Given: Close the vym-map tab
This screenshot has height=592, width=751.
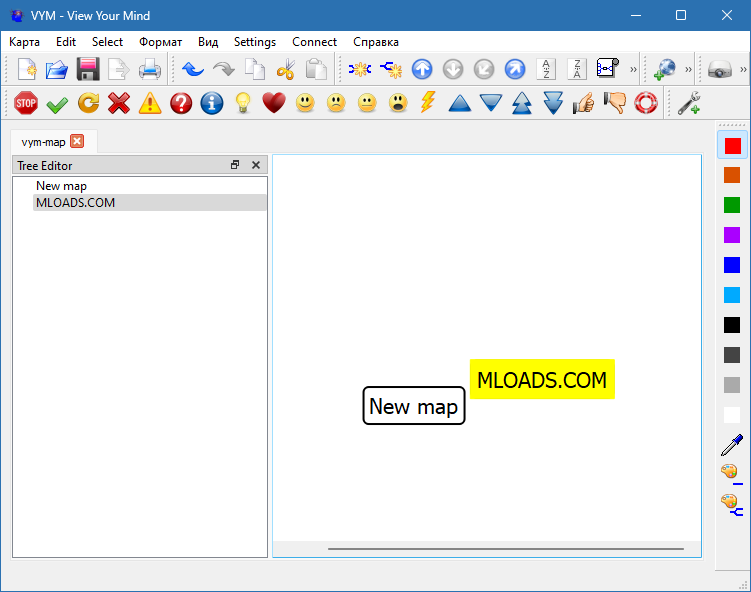Looking at the screenshot, I should pyautogui.click(x=77, y=141).
